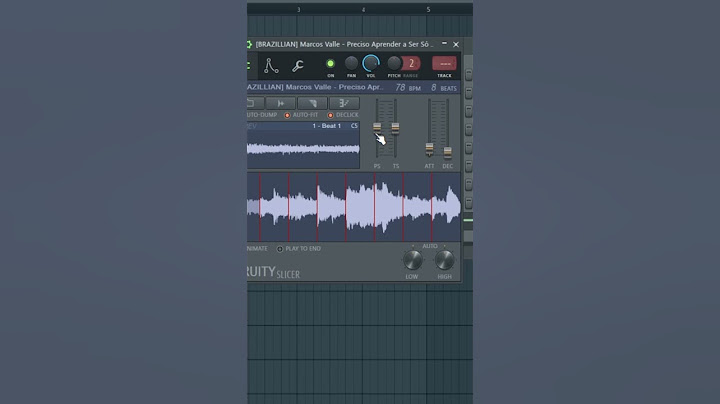The height and width of the screenshot is (404, 720).
Task: Click the HIGH filter knob
Action: tap(444, 260)
